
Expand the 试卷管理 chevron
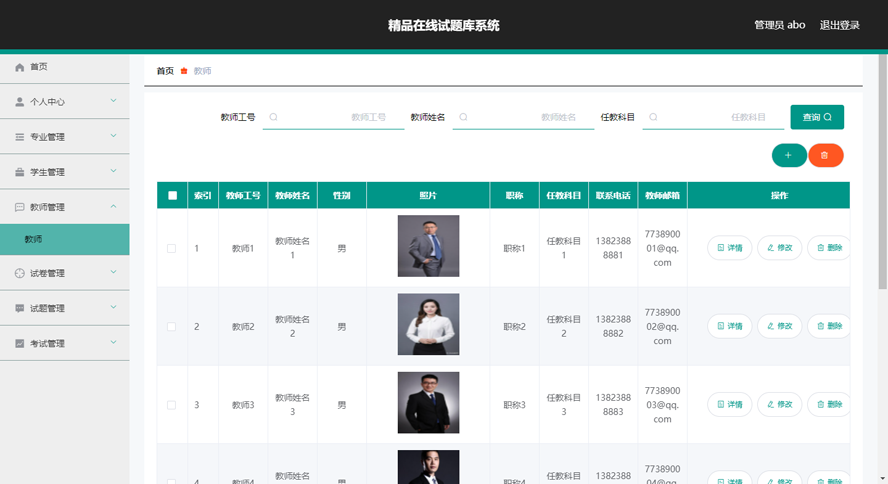[113, 272]
